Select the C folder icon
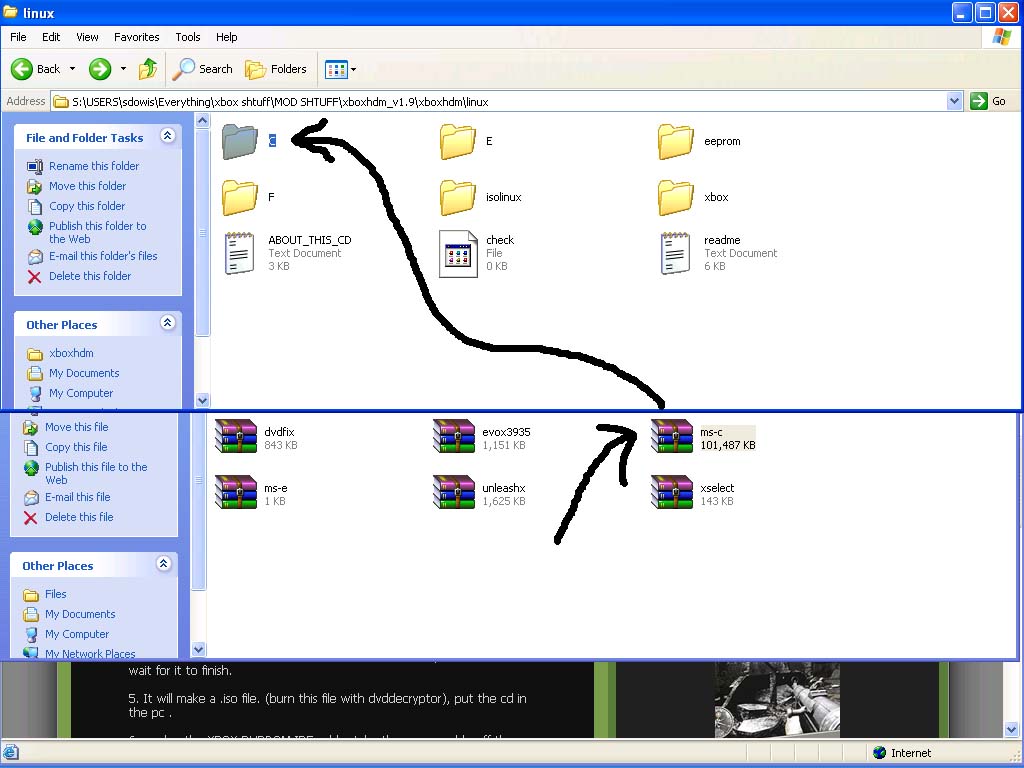Image resolution: width=1024 pixels, height=768 pixels. (240, 141)
